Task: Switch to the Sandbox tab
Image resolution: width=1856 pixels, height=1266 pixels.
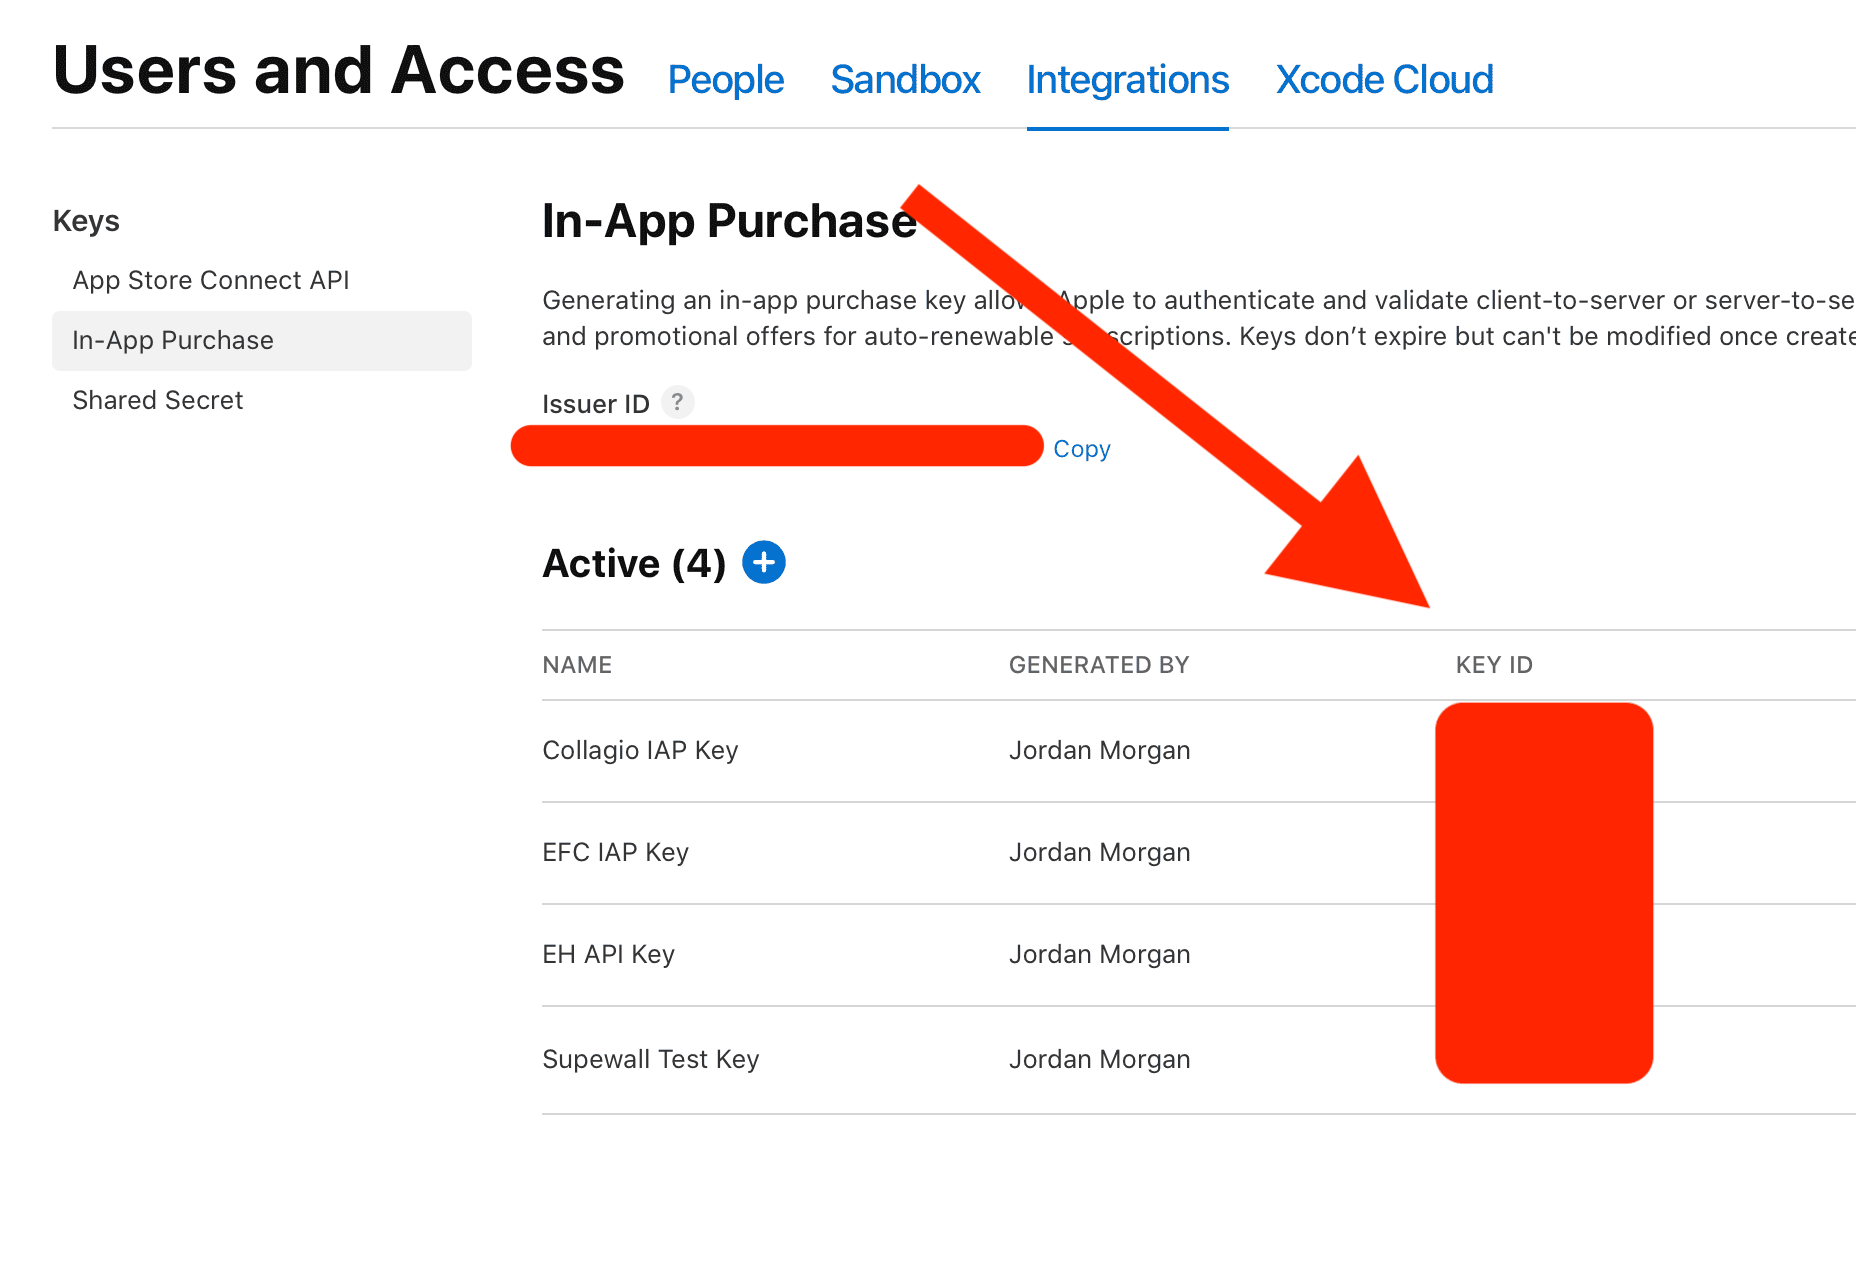Action: pos(905,80)
